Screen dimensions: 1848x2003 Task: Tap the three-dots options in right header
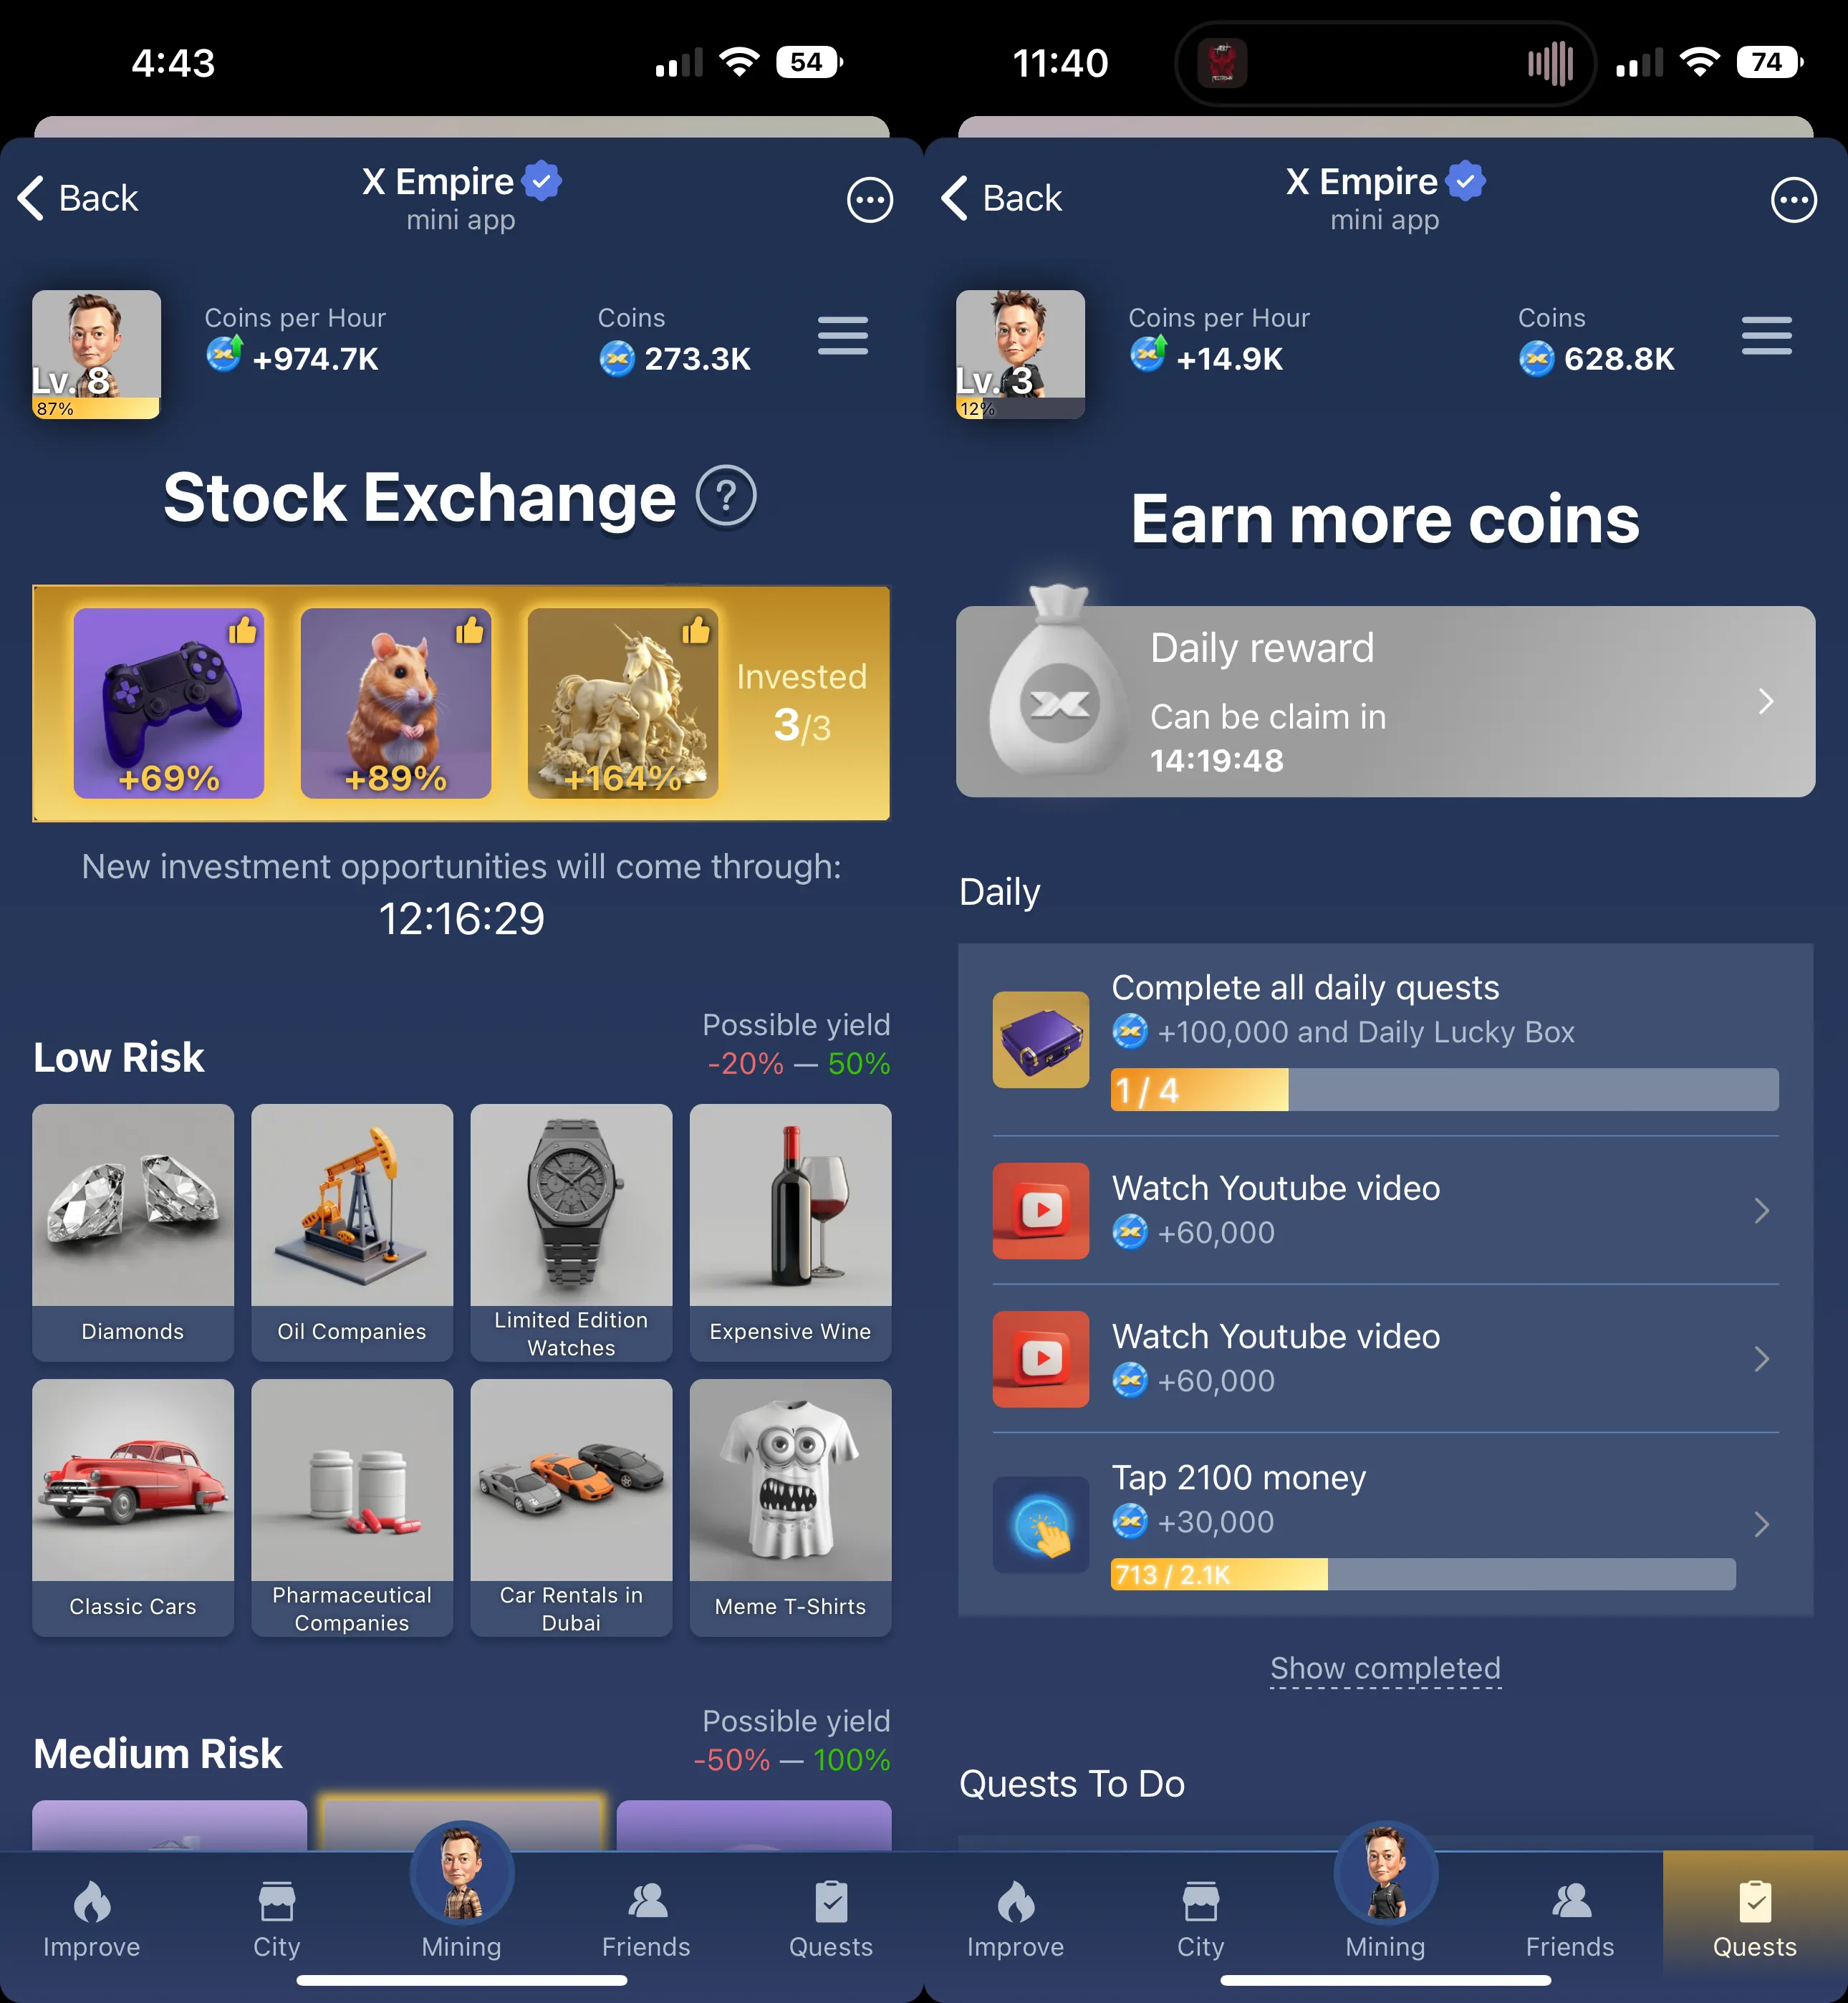tap(1794, 200)
